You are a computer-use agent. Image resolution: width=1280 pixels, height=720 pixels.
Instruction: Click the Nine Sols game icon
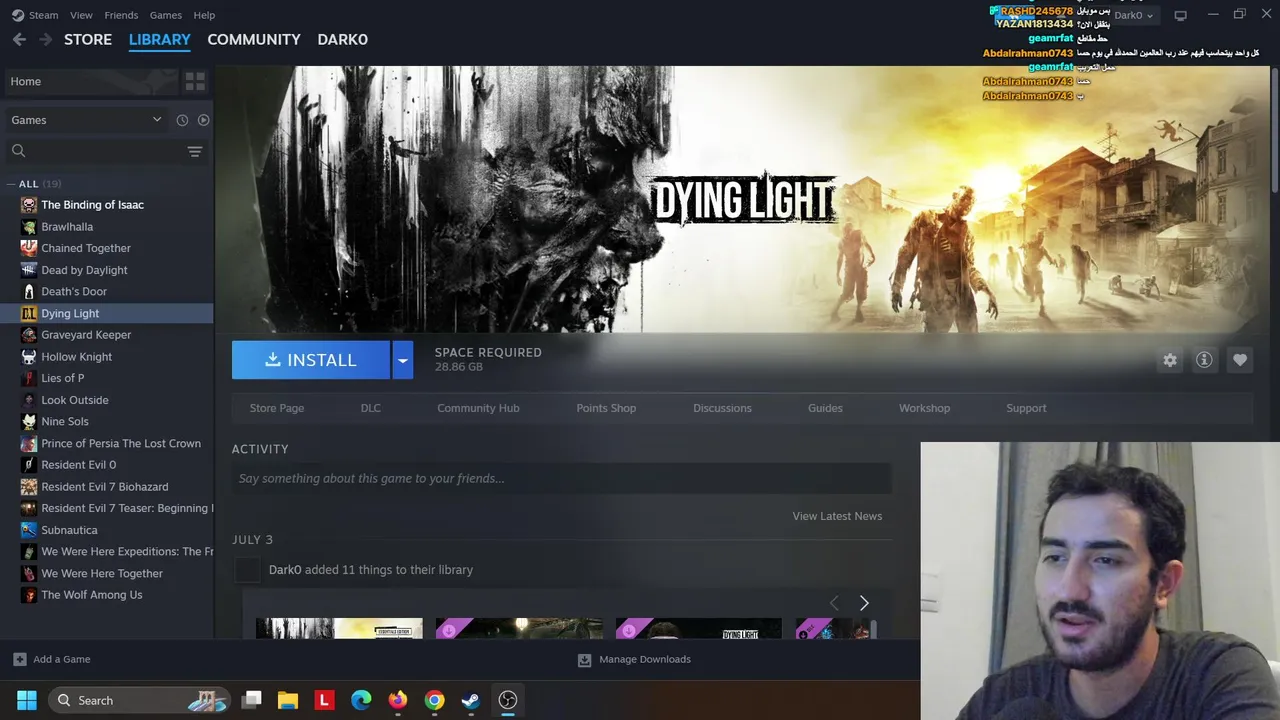[29, 422]
